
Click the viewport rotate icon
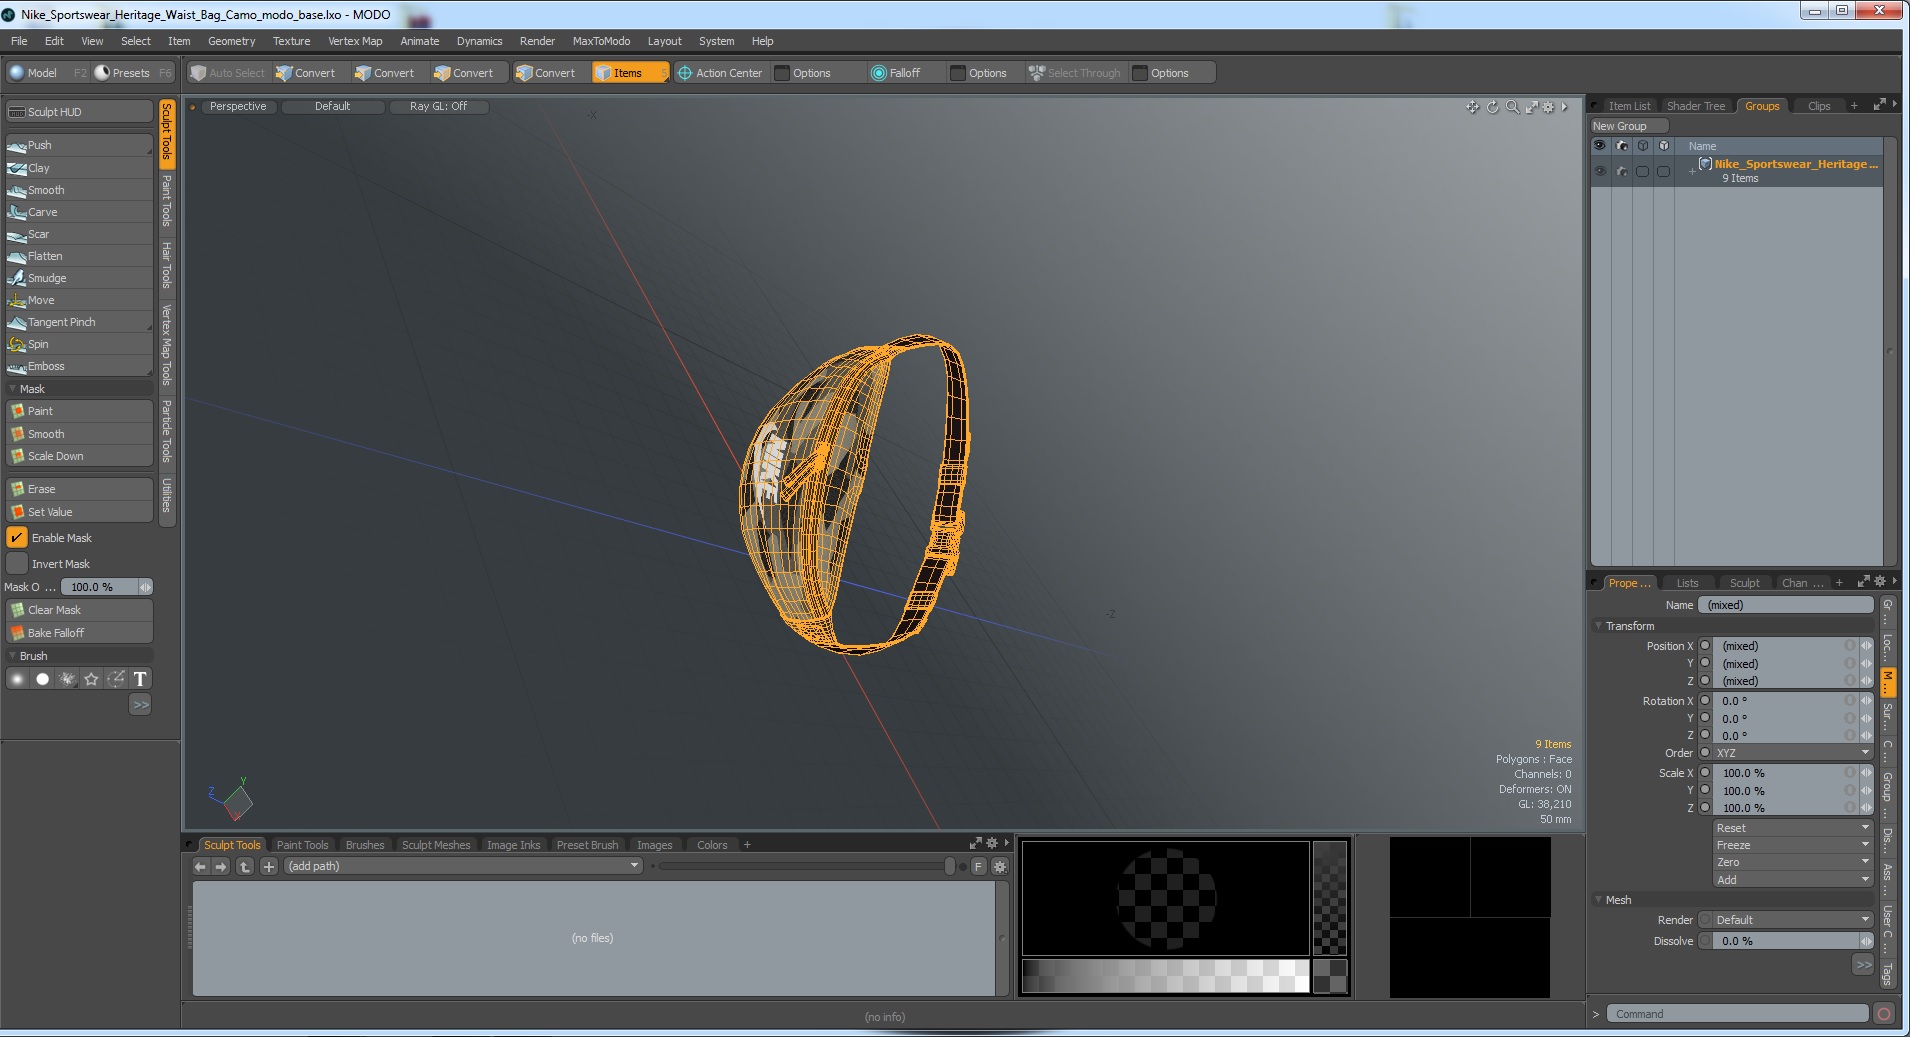point(1493,108)
